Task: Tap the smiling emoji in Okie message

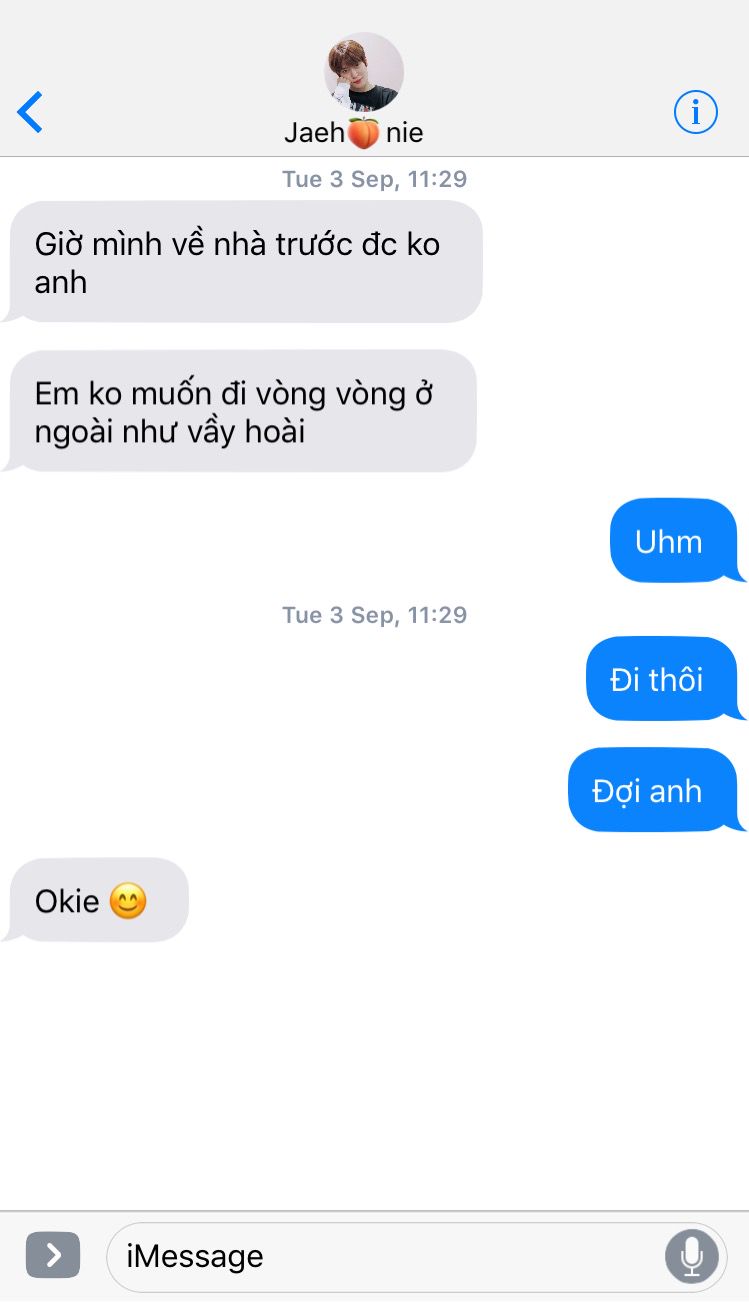Action: (127, 902)
